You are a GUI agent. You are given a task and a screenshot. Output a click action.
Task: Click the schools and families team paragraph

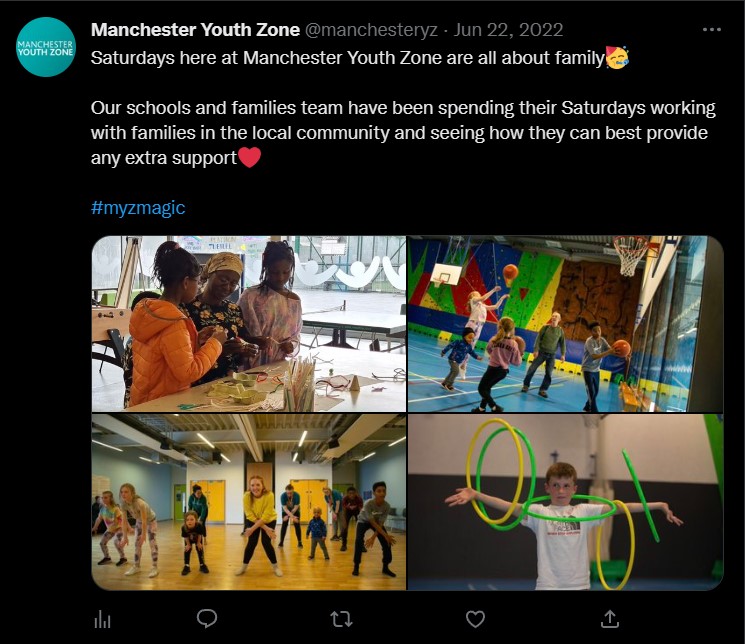point(403,133)
